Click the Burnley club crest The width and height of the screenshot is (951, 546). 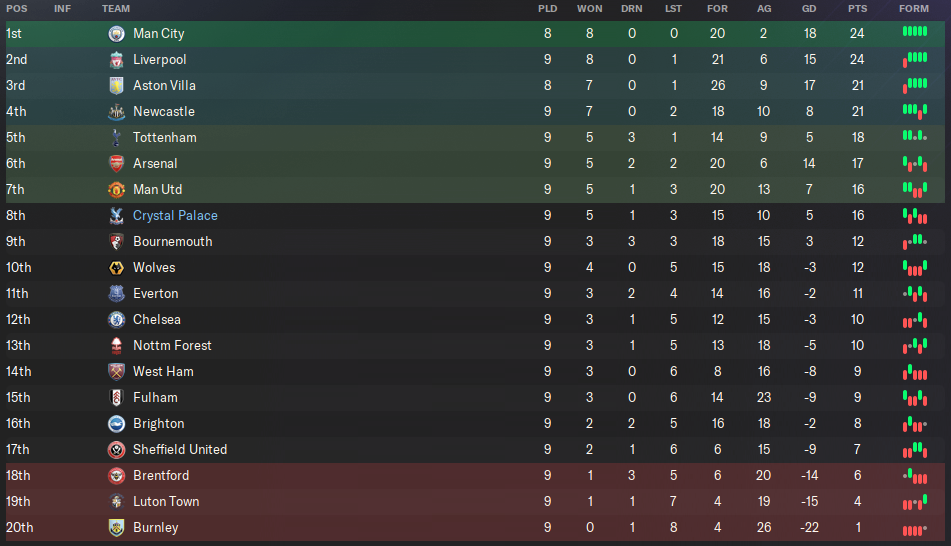pos(116,528)
